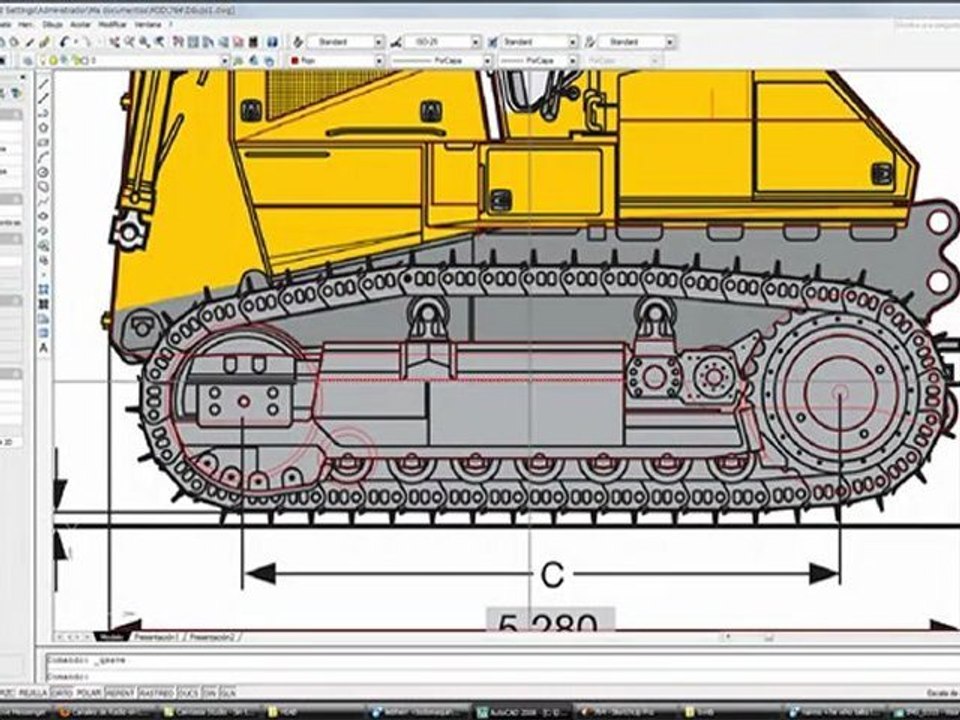Select the Region tool
Screen dimensions: 960x720
click(43, 319)
